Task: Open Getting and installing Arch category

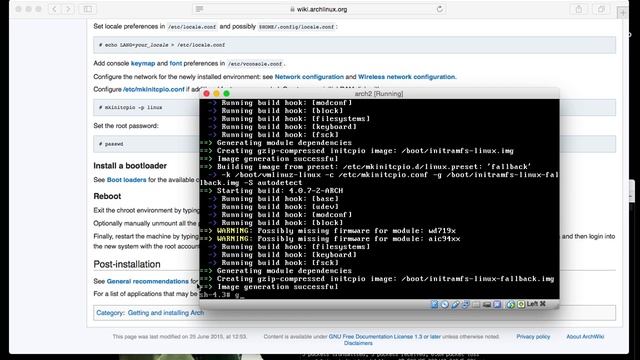Action: coord(166,313)
